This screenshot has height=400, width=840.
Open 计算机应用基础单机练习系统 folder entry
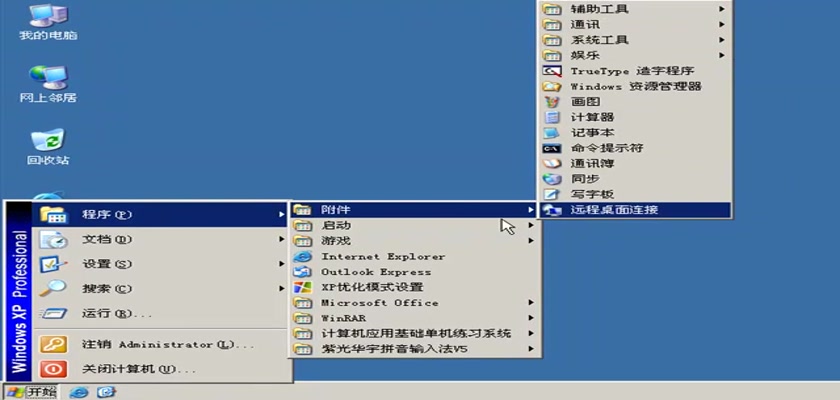tap(414, 333)
